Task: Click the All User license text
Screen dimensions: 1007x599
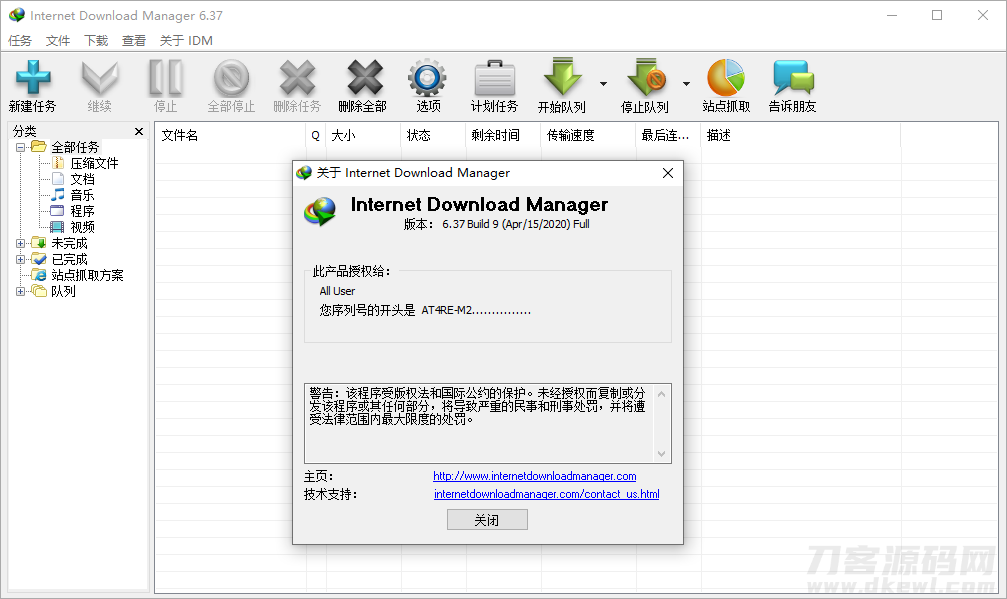Action: click(x=337, y=291)
